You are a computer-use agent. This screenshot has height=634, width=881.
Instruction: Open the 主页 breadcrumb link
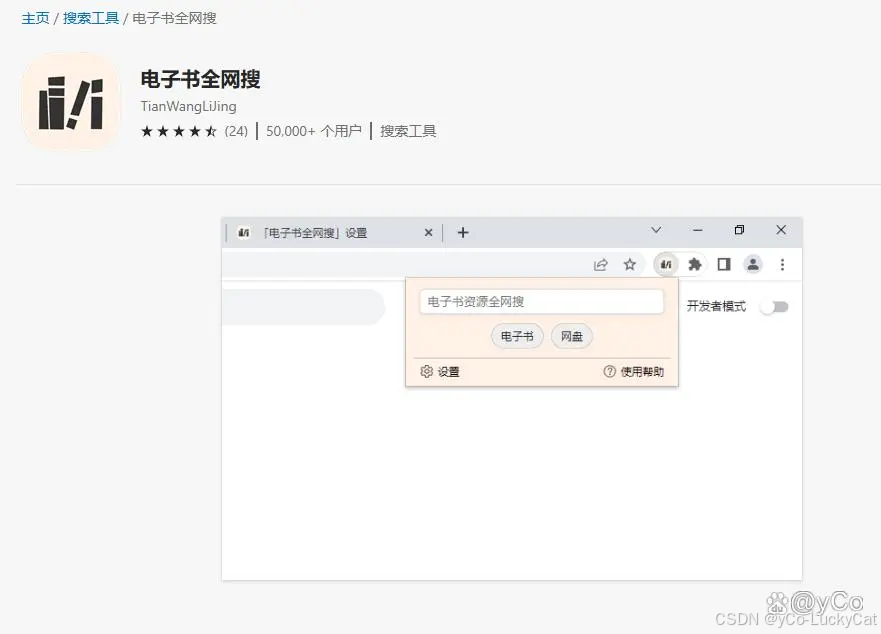pyautogui.click(x=35, y=19)
